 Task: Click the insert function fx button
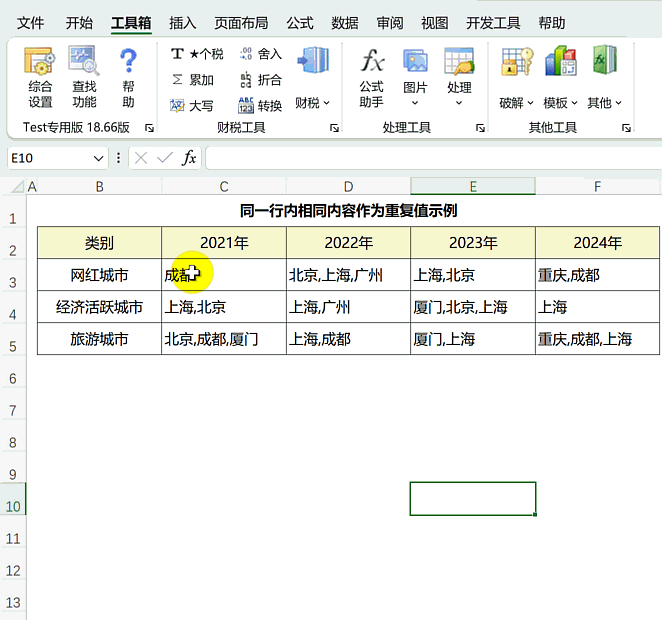pyautogui.click(x=189, y=158)
